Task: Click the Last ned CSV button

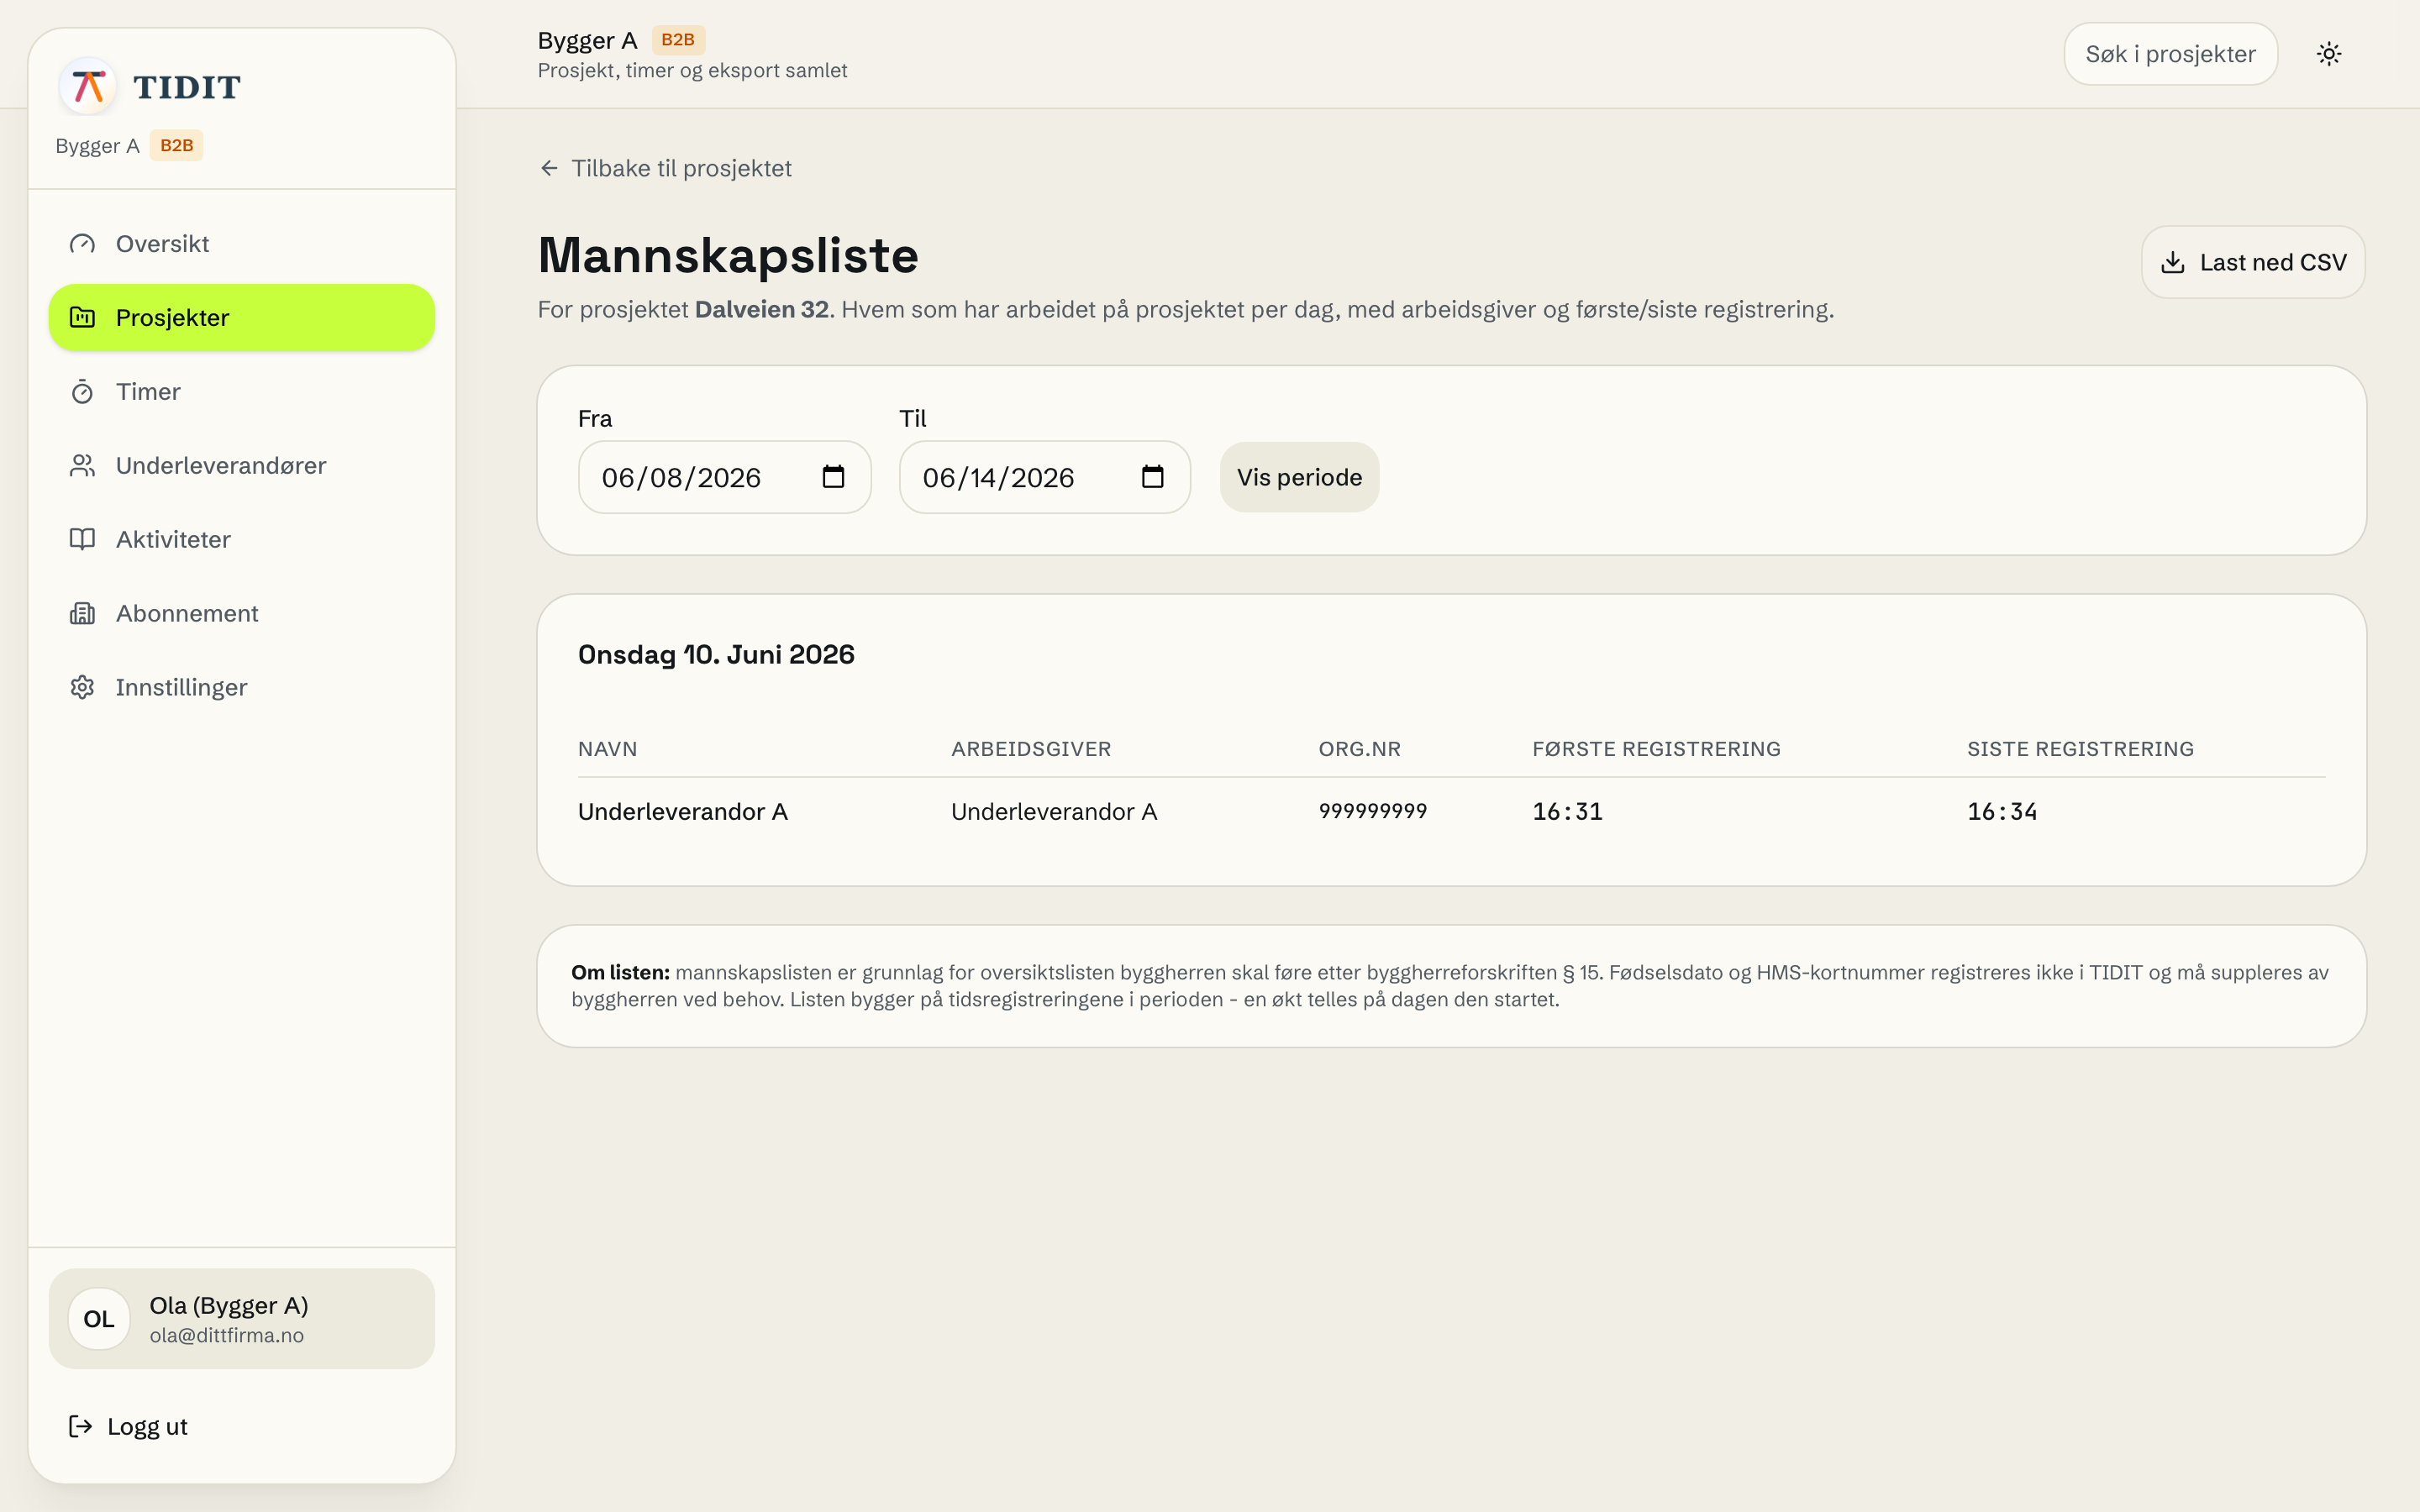Action: [2253, 263]
